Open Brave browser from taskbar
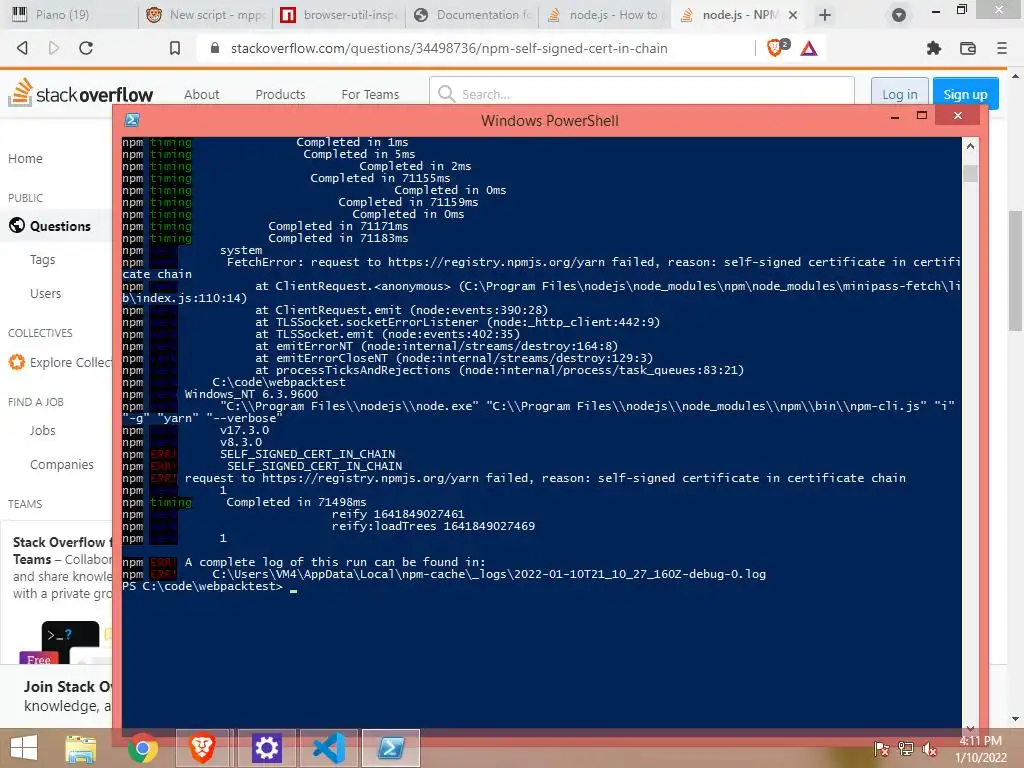This screenshot has width=1024, height=768. point(202,748)
